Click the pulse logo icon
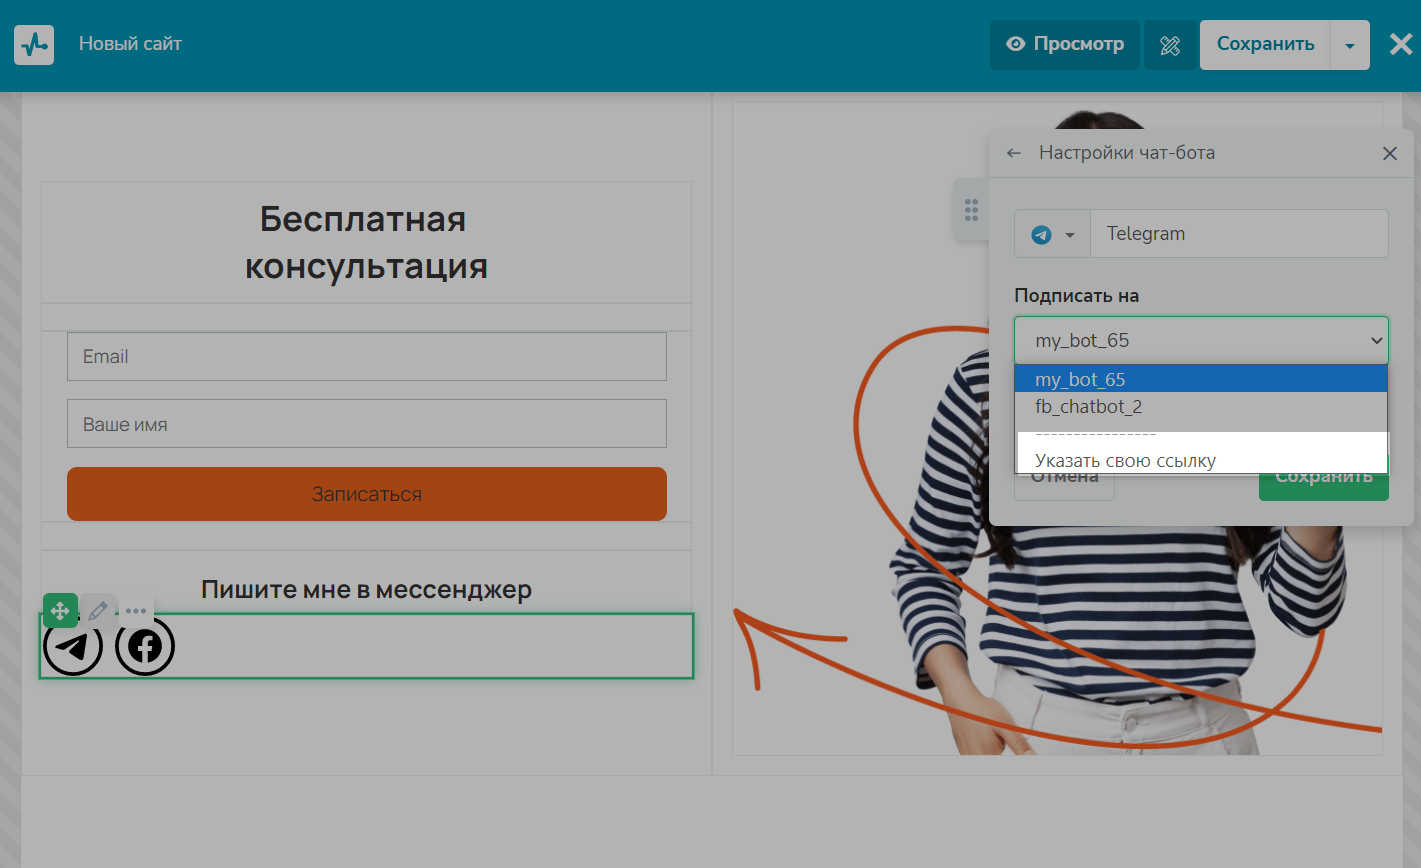1421x868 pixels. (34, 45)
